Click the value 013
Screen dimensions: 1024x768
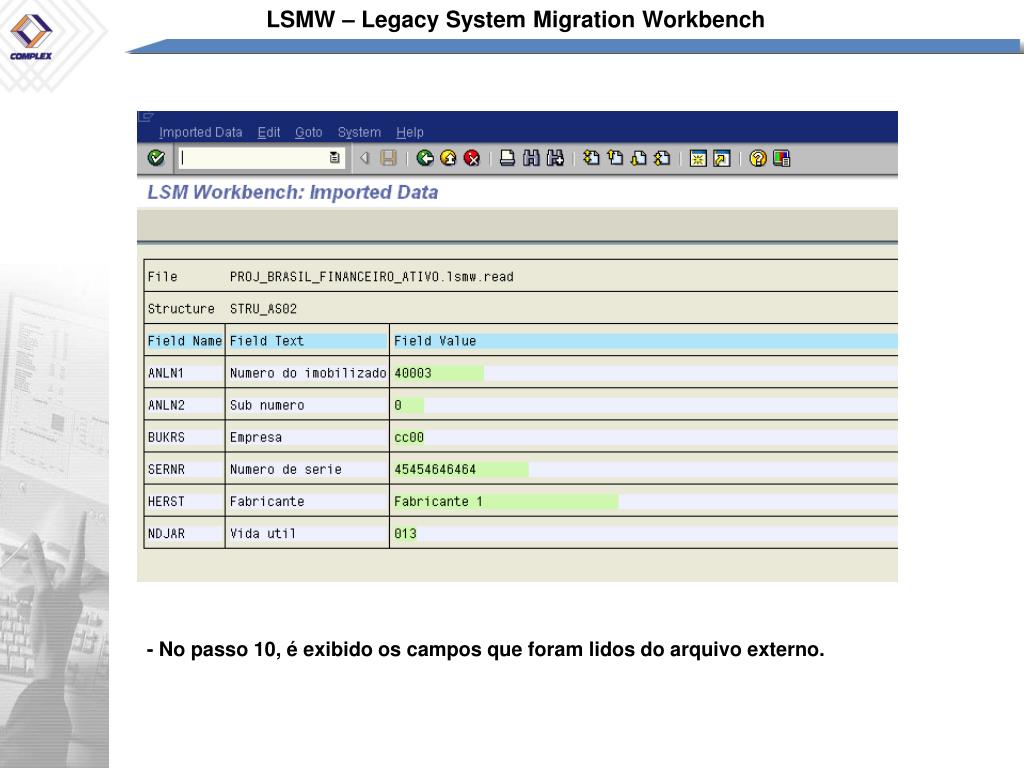pyautogui.click(x=405, y=533)
